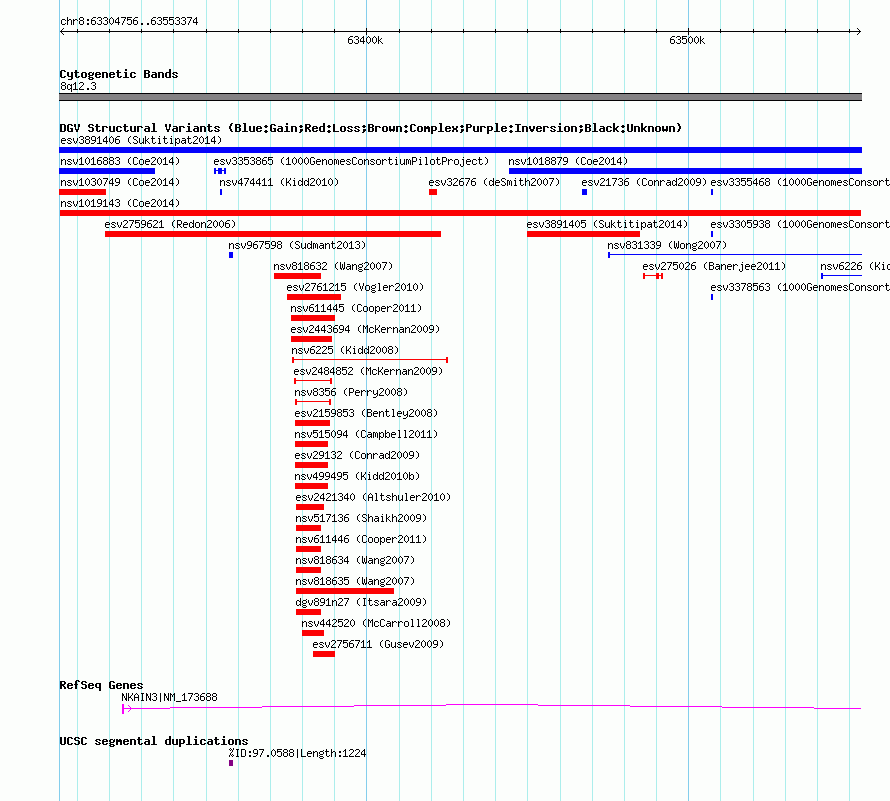The width and height of the screenshot is (890, 801).
Task: Click nsv1030749 (Coe2014) loss variant label
Action: [x=120, y=182]
